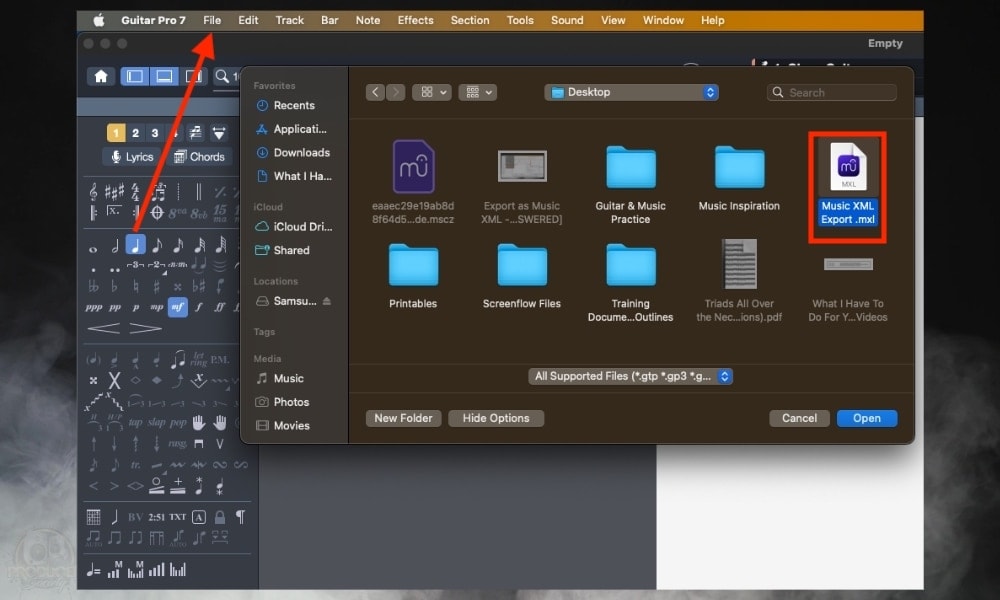Open the tempo automation note-equals icon

pyautogui.click(x=93, y=570)
